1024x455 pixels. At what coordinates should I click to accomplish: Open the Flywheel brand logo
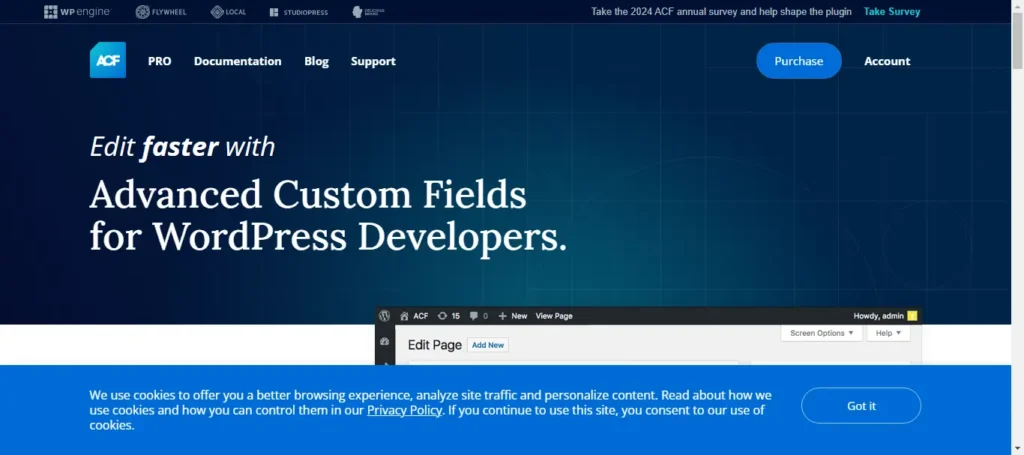click(x=160, y=12)
